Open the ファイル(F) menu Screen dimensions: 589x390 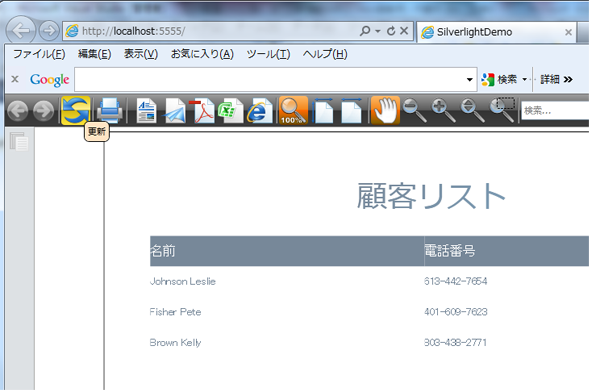39,54
